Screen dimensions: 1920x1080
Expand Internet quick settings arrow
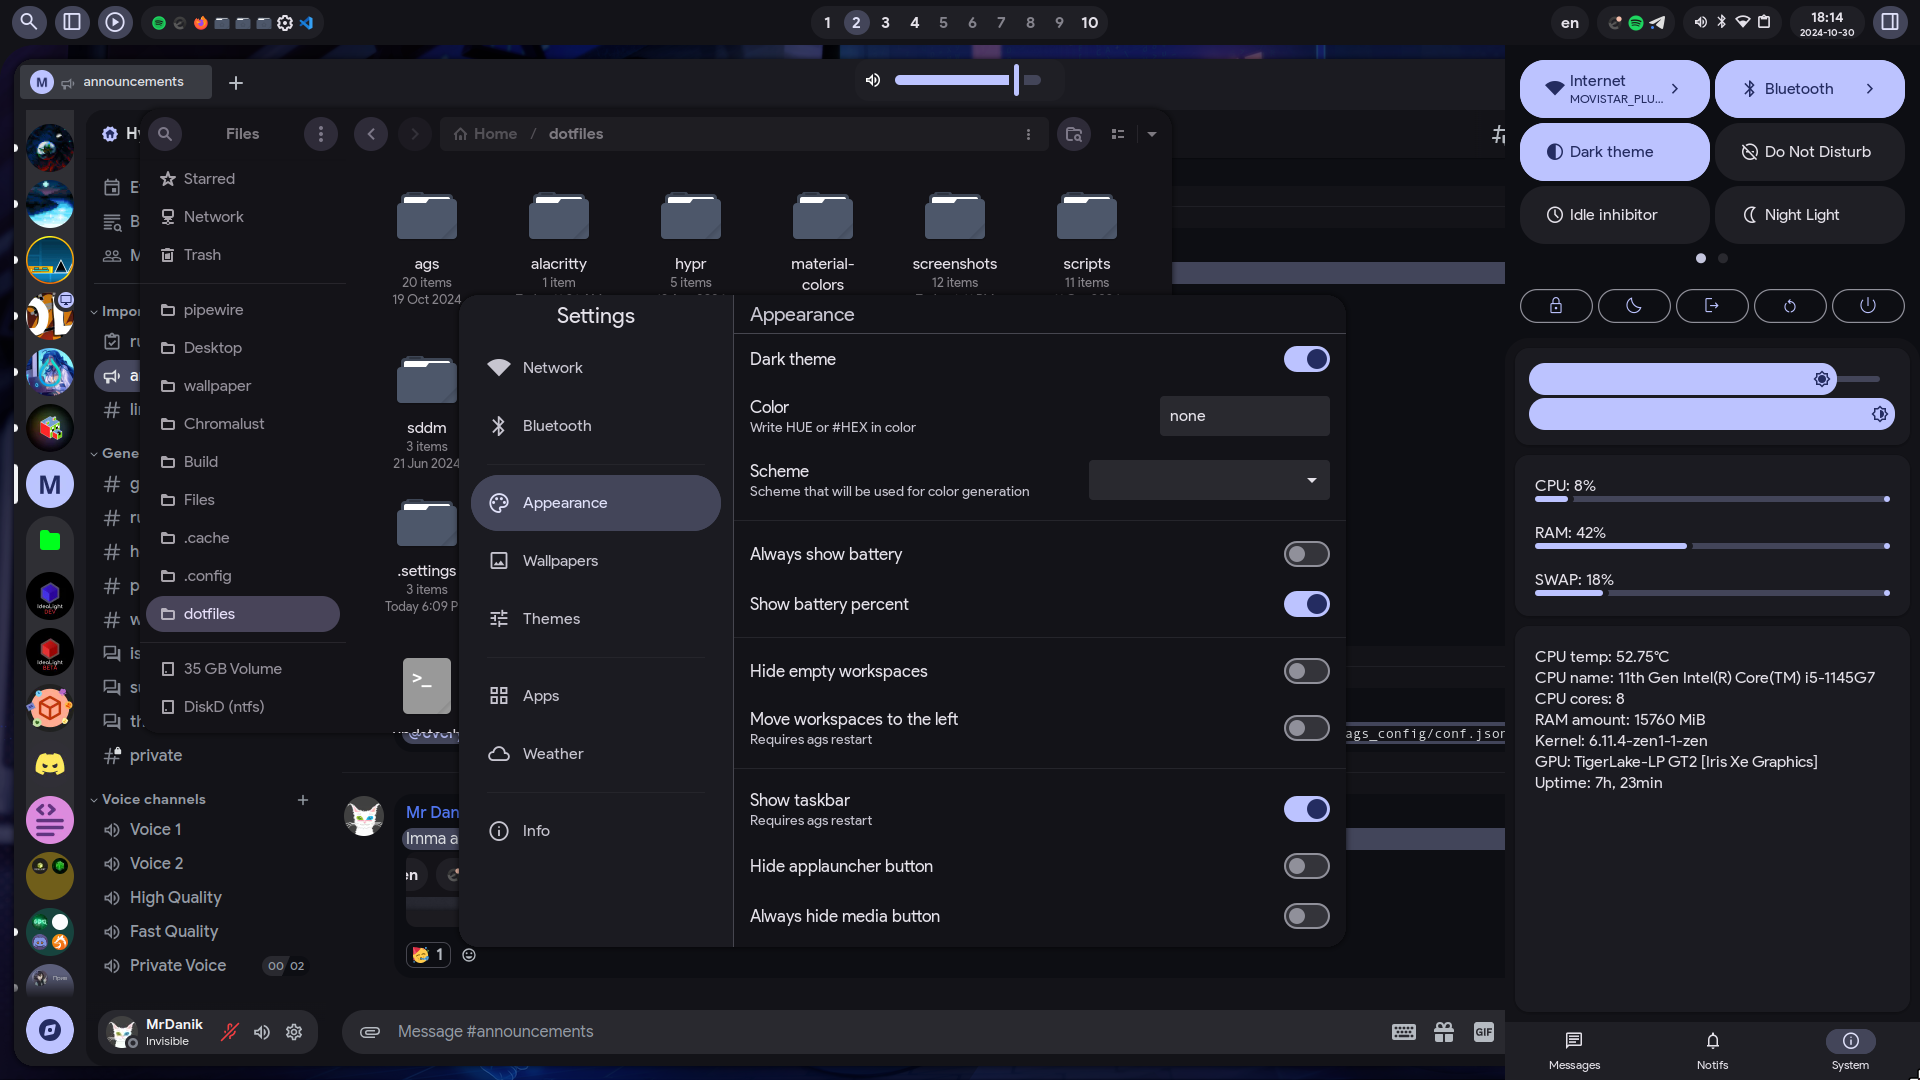pyautogui.click(x=1675, y=89)
